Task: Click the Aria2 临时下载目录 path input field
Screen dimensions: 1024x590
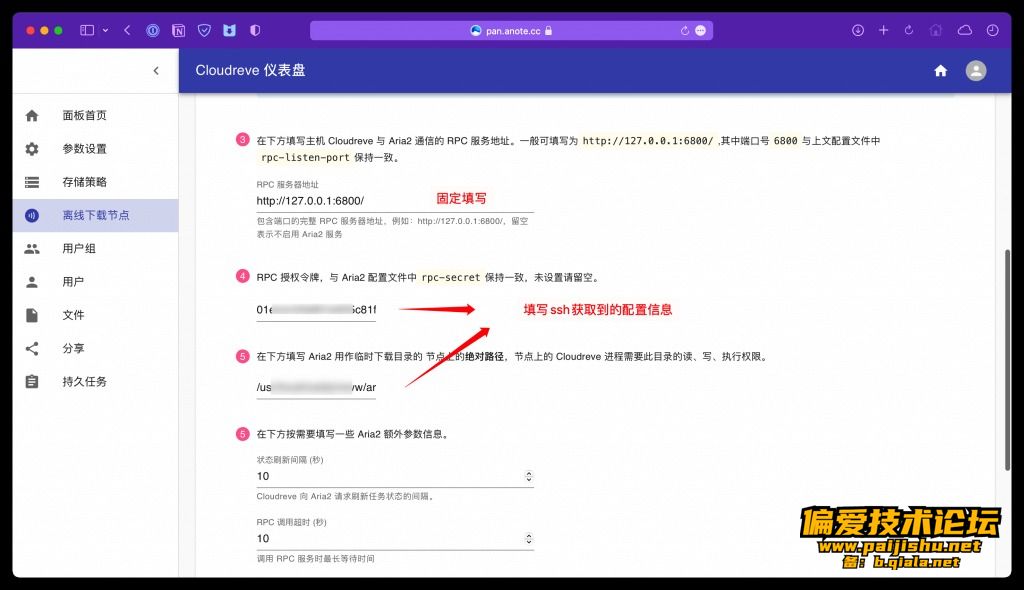Action: coord(316,387)
